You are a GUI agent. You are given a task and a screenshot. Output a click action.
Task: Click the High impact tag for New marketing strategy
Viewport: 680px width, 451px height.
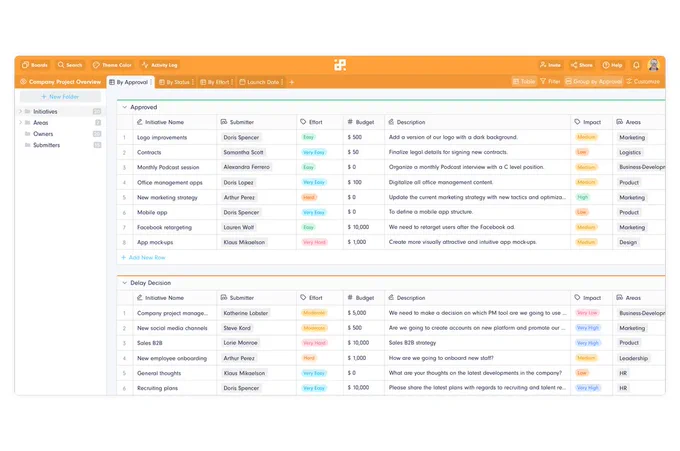tap(582, 197)
